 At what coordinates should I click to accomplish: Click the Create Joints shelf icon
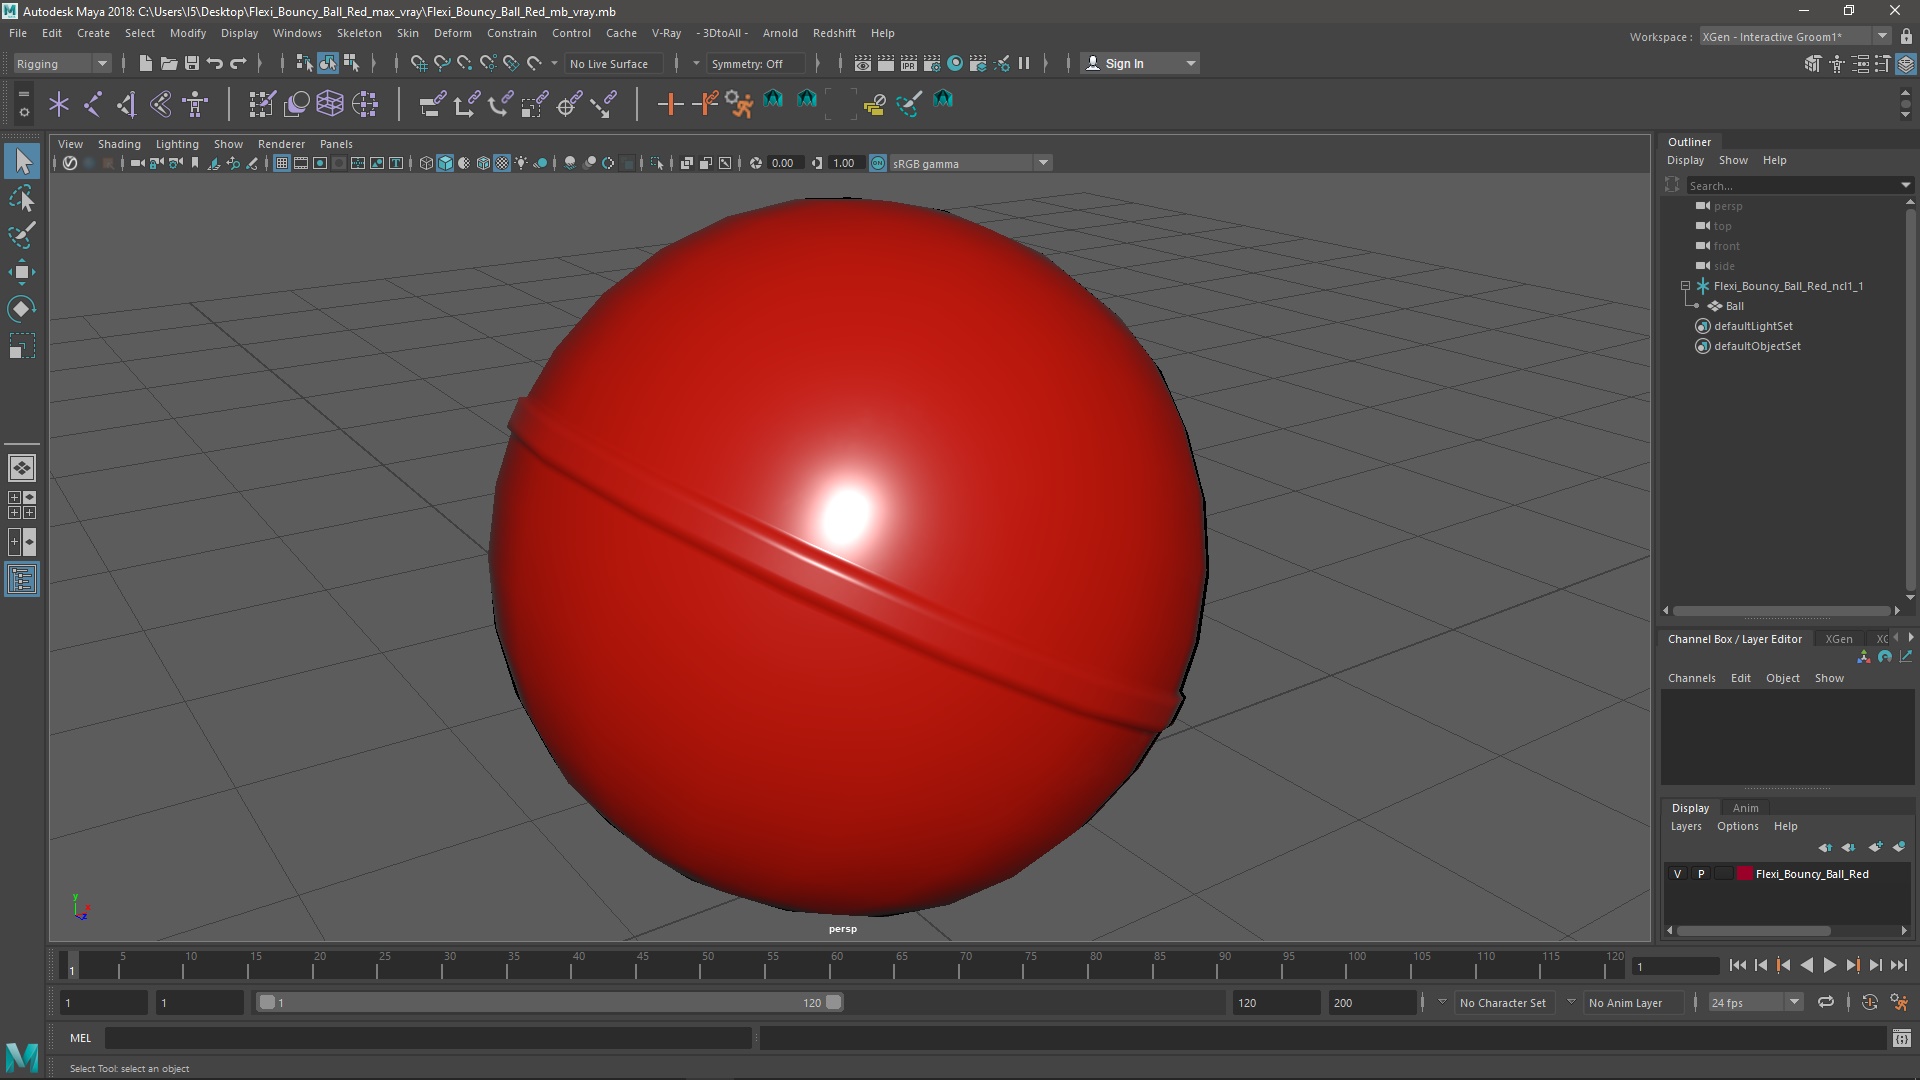coord(93,103)
